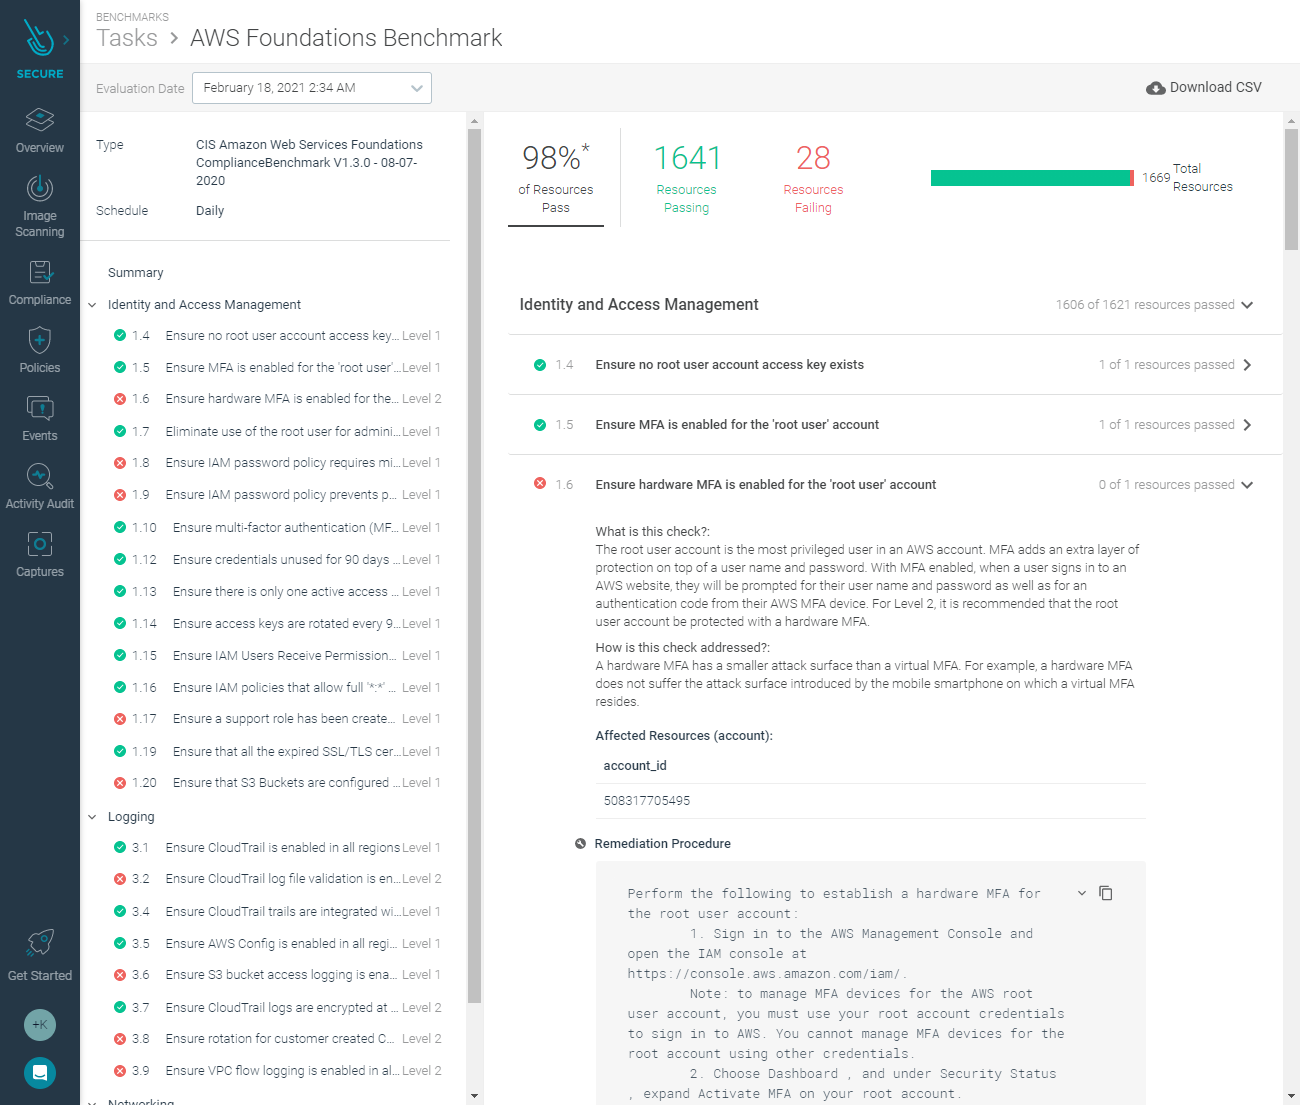
Task: Select check 3.6 S3 bucket access logging
Action: [277, 975]
